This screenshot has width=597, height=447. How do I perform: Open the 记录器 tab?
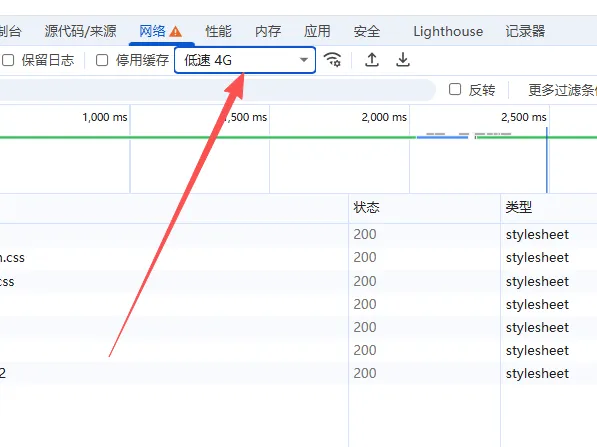tap(525, 31)
